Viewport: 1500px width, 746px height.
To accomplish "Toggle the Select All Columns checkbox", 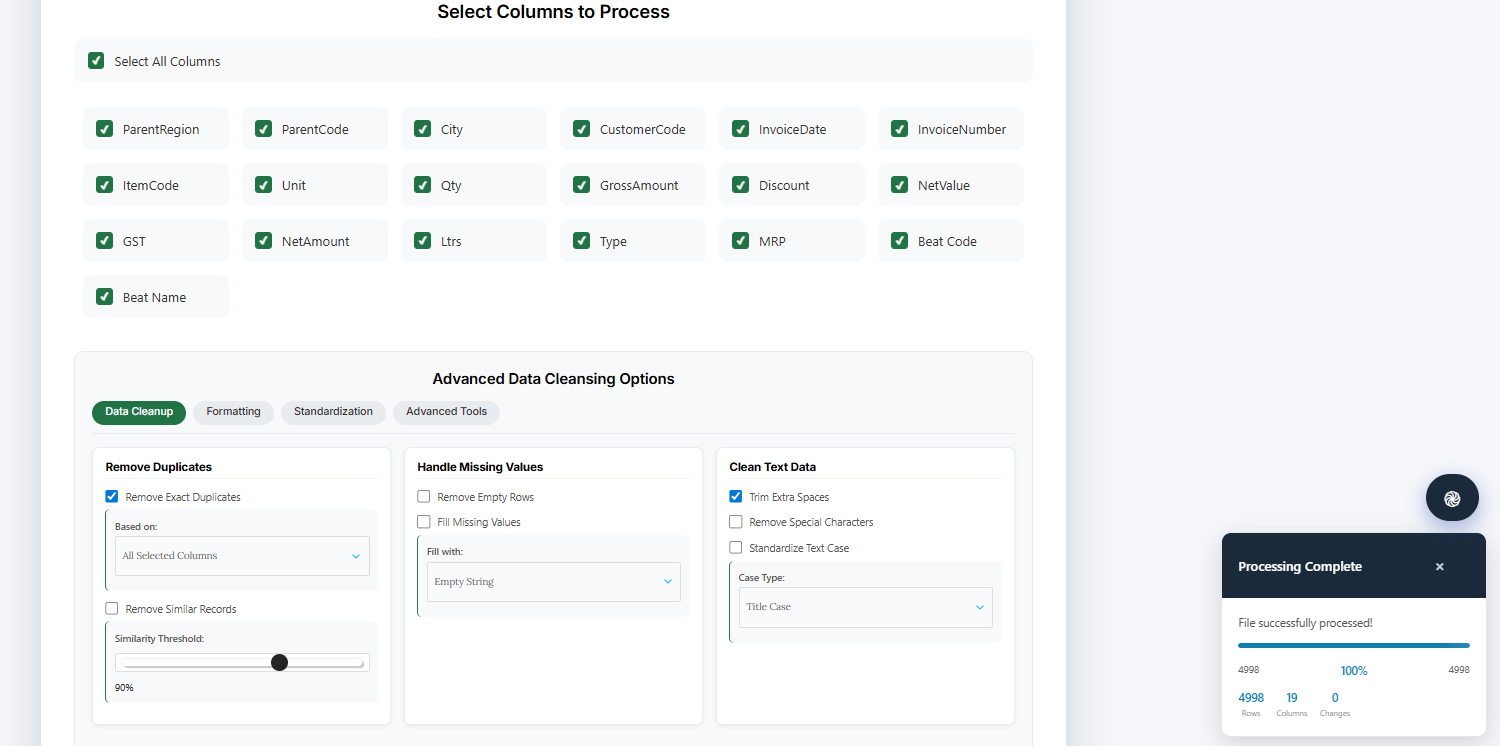I will coord(96,61).
